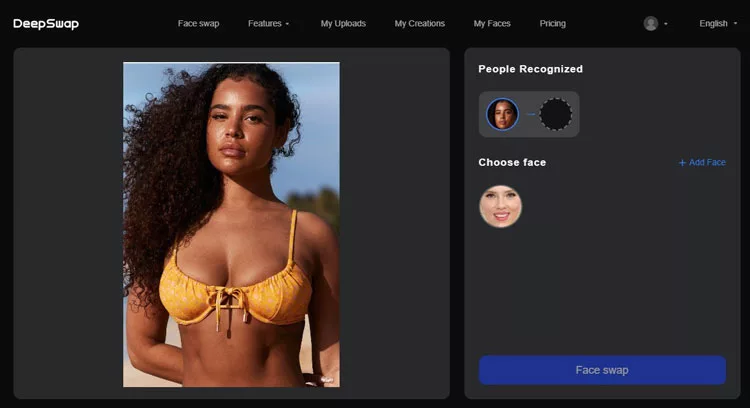Click the DeepSwap logo
The width and height of the screenshot is (750, 408).
point(46,23)
